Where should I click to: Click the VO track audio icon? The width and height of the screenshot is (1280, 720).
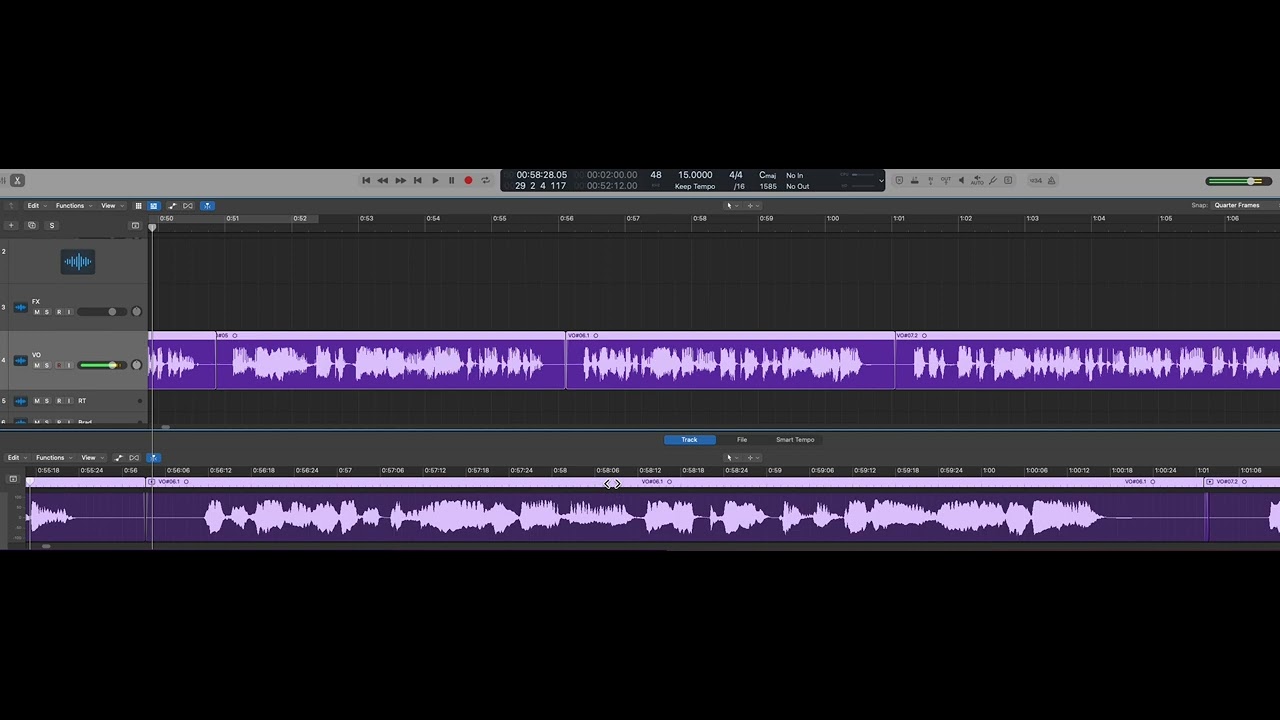pyautogui.click(x=21, y=361)
